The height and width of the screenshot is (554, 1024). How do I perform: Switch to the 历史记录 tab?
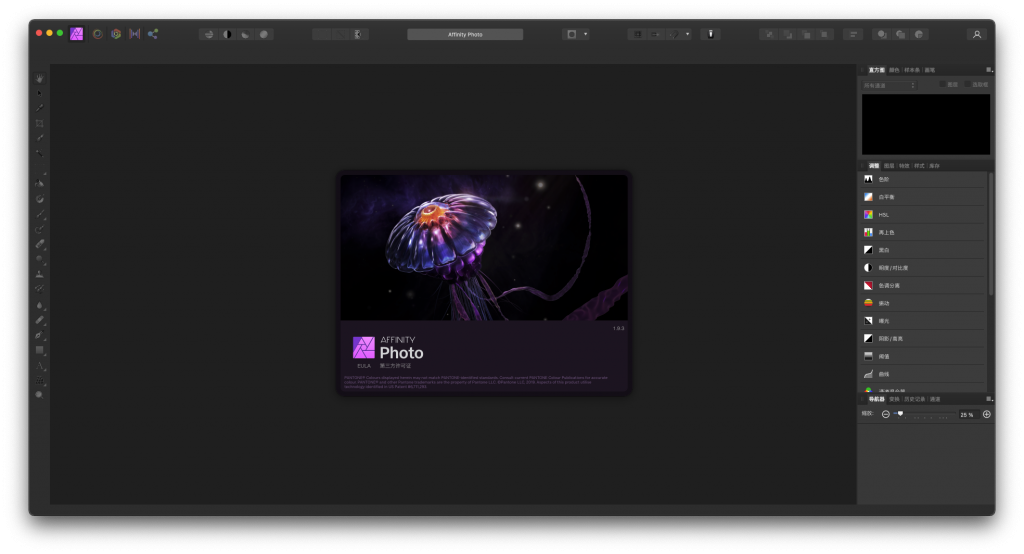(x=914, y=399)
